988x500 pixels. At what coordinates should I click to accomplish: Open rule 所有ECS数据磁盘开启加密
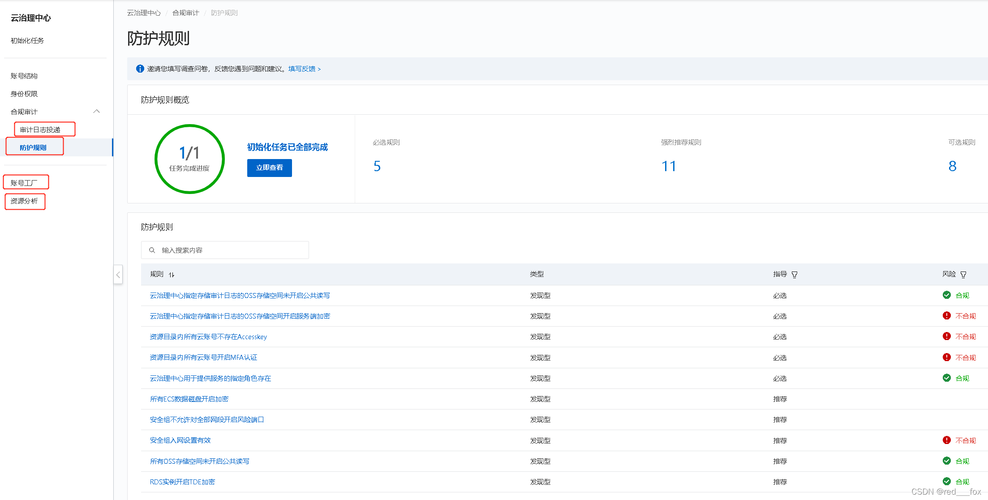tap(189, 399)
